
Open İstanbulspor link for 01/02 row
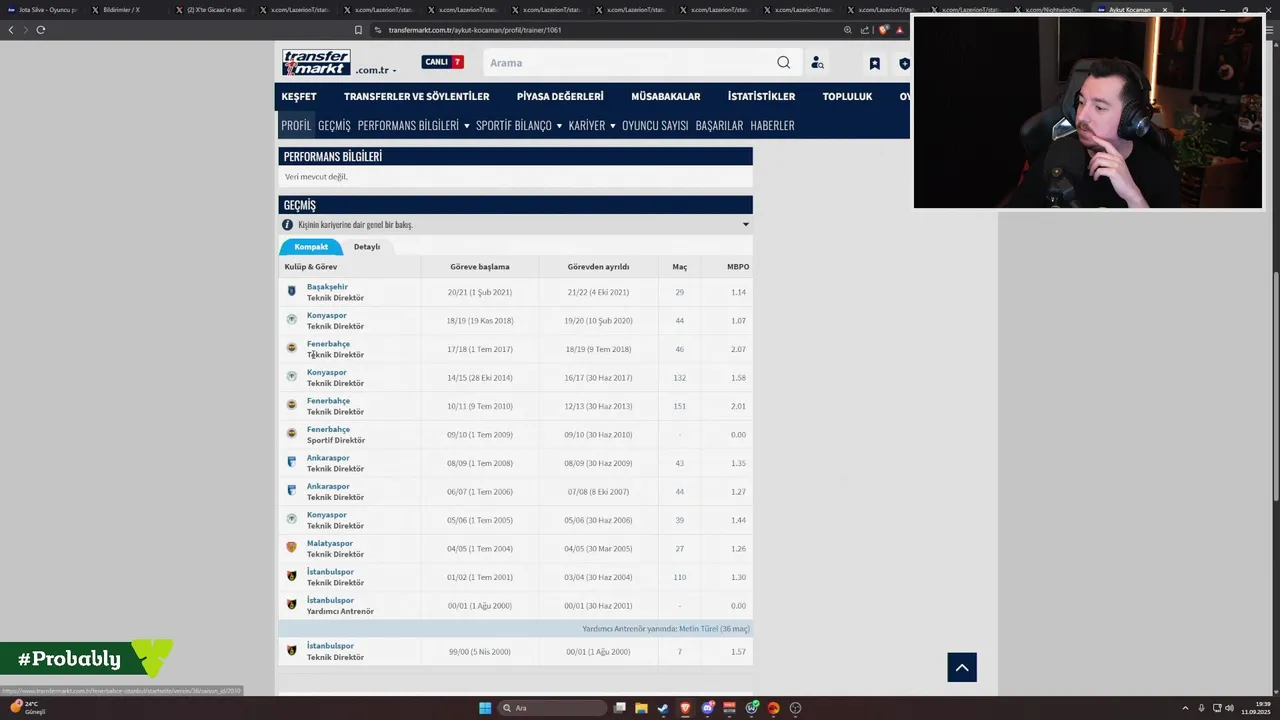point(330,572)
